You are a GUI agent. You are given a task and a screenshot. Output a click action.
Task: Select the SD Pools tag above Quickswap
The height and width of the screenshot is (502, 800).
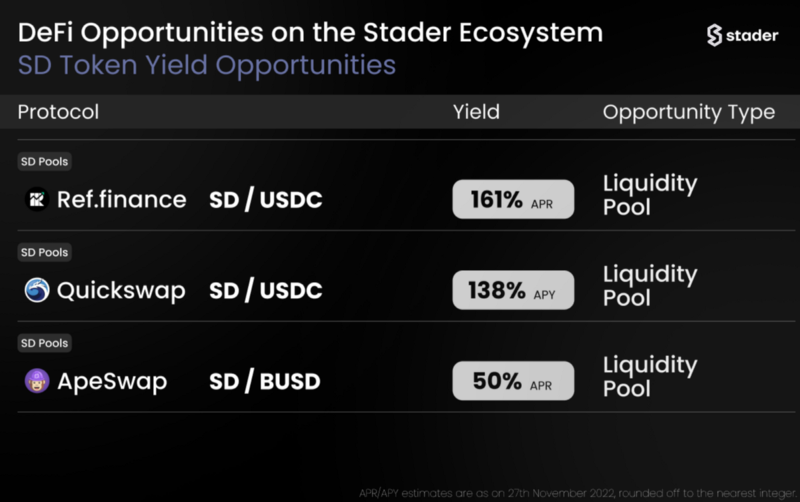(44, 252)
